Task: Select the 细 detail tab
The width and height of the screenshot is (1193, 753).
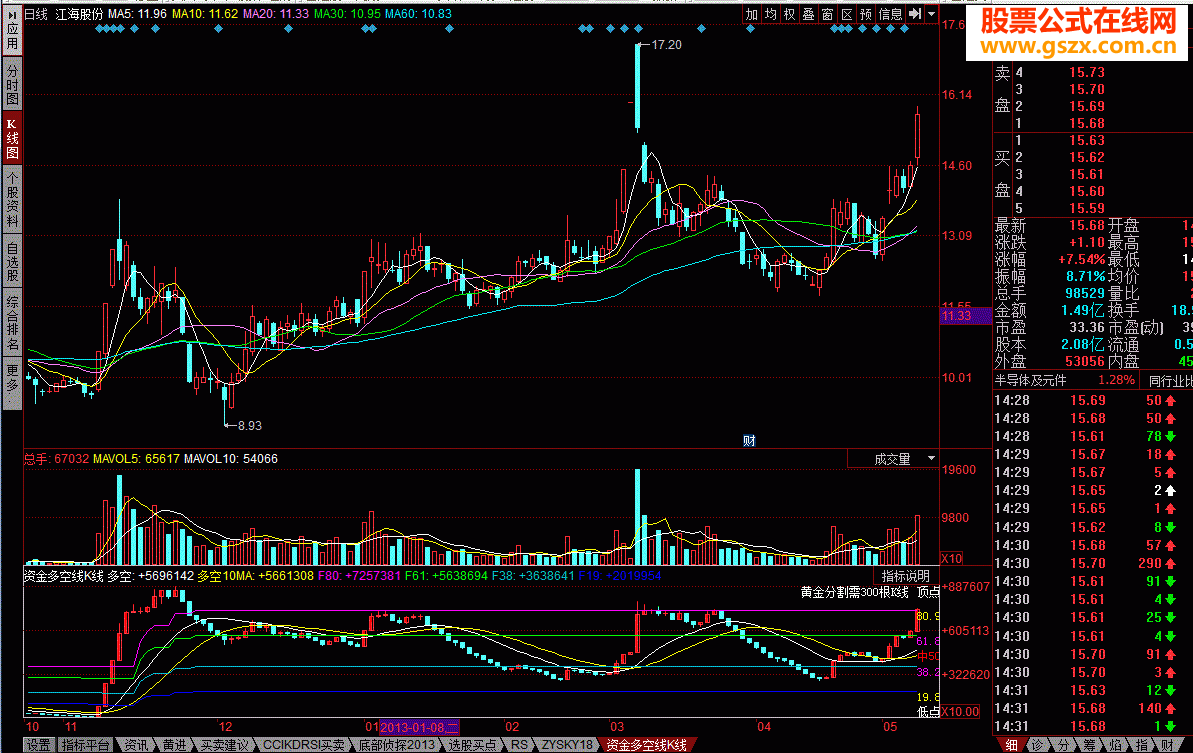Action: point(1010,745)
